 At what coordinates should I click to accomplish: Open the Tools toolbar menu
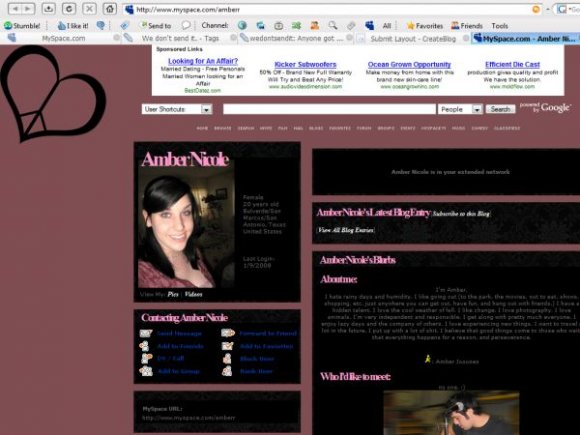pyautogui.click(x=499, y=26)
